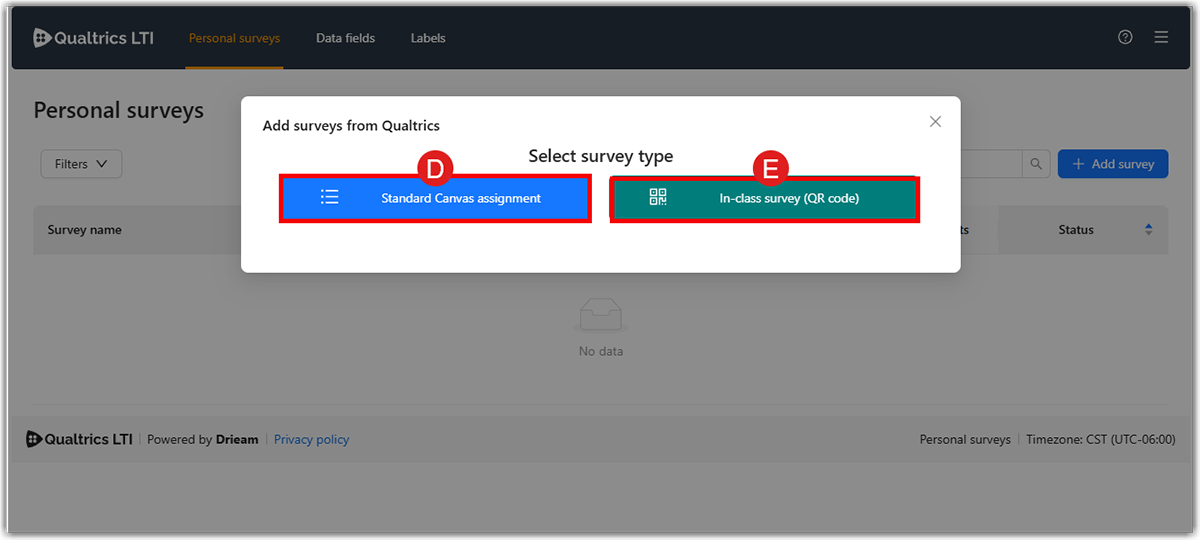Open the hamburger menu icon
The width and height of the screenshot is (1200, 540).
click(1161, 38)
